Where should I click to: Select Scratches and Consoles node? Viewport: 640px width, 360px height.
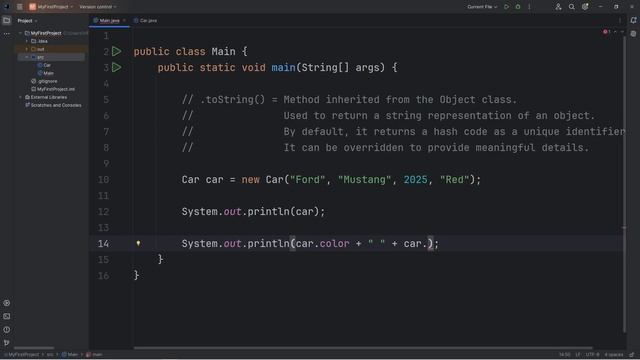[53, 105]
